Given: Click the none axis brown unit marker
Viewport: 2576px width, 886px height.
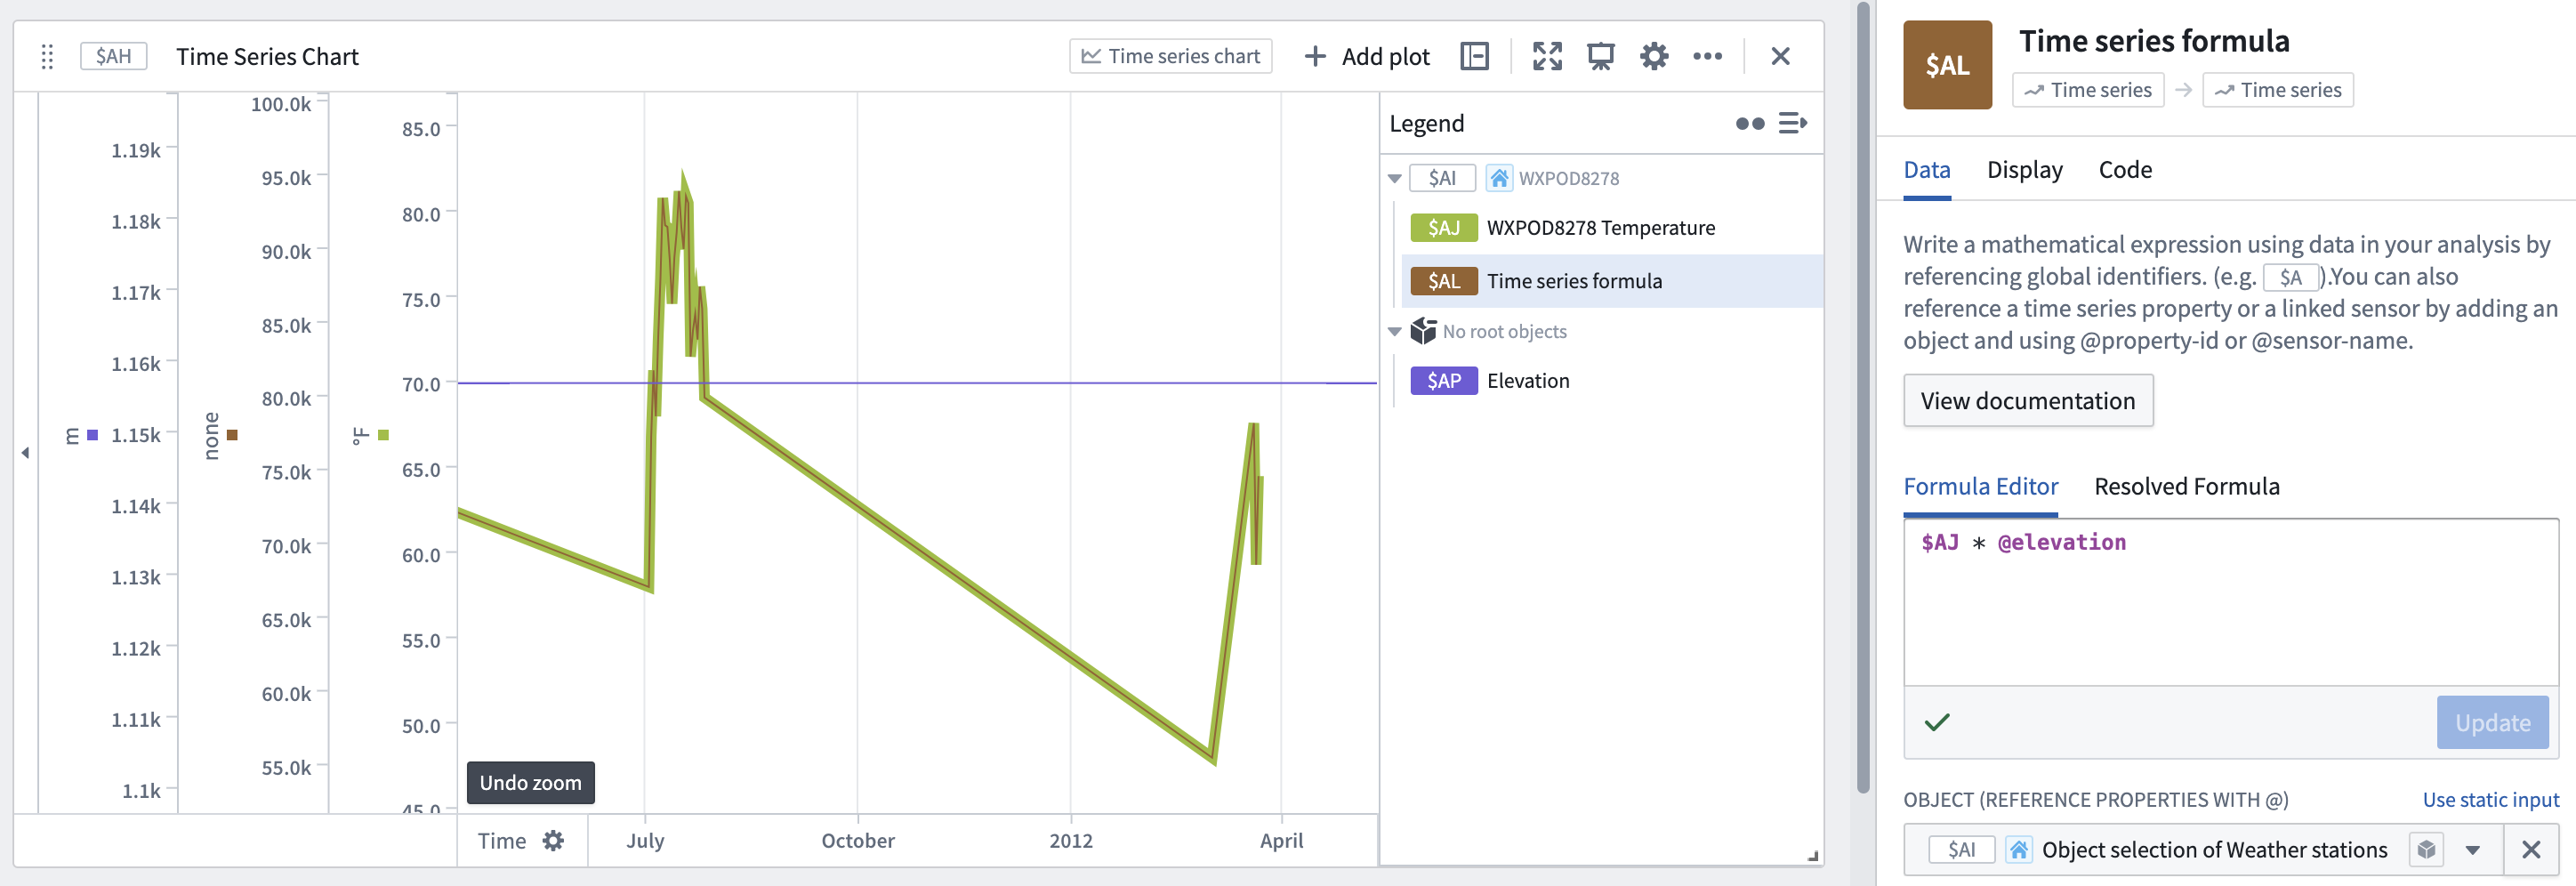Looking at the screenshot, I should [232, 435].
